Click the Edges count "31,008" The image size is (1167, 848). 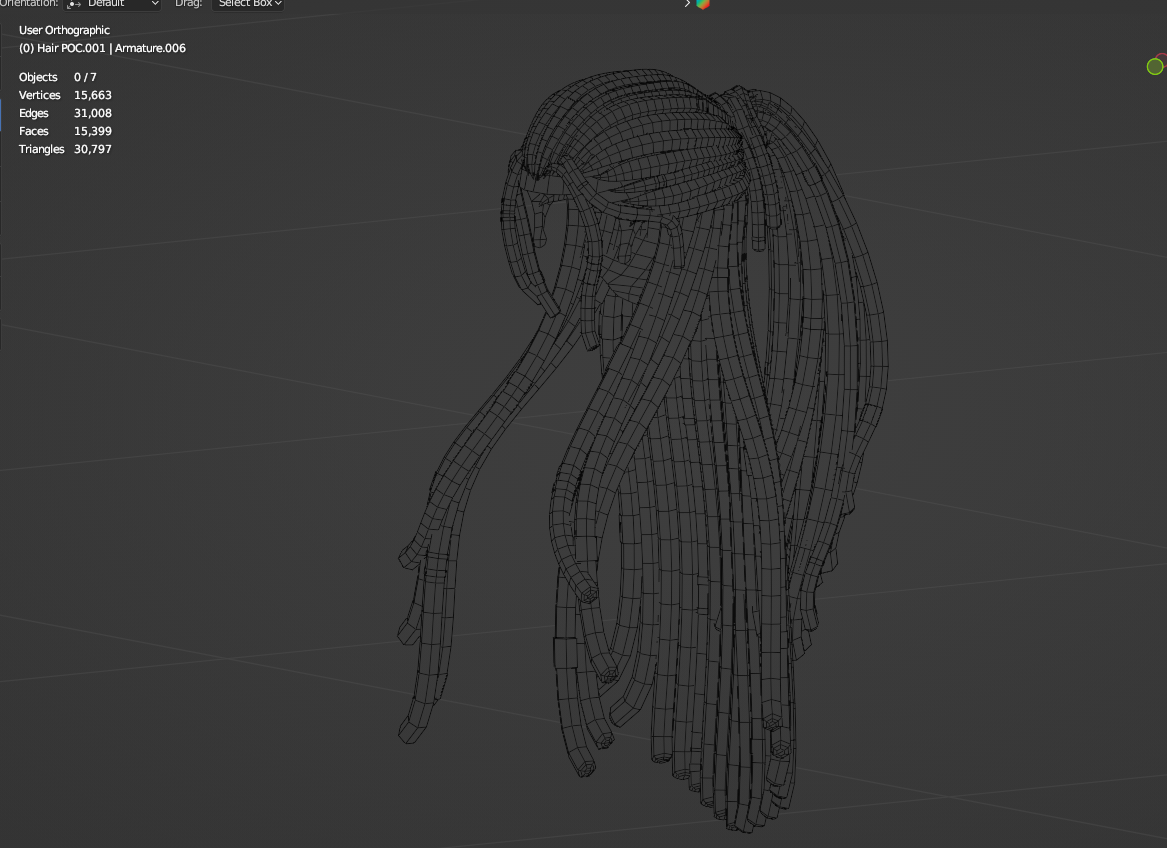click(x=92, y=113)
